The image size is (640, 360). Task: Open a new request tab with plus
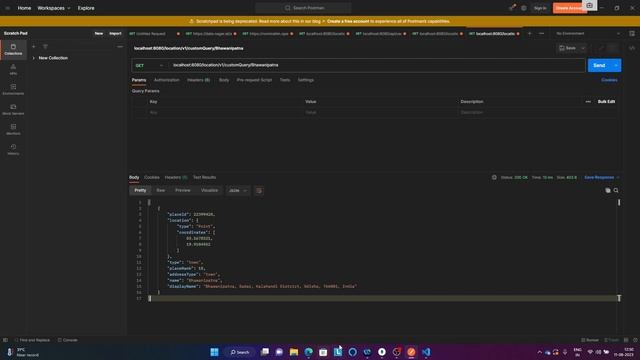point(529,33)
